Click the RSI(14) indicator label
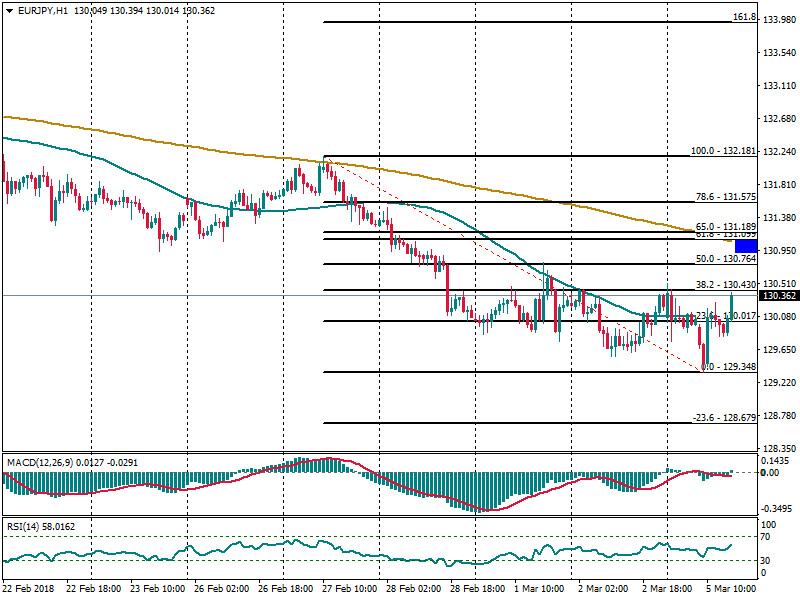 (x=24, y=525)
